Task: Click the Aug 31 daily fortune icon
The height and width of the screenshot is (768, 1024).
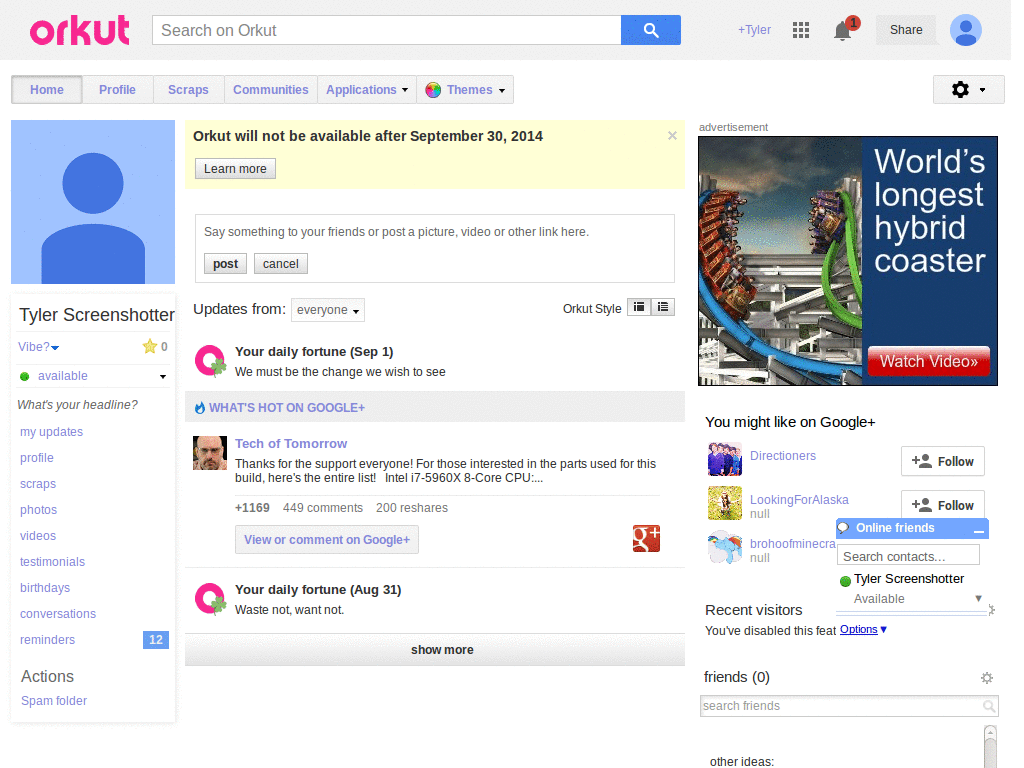Action: click(x=210, y=599)
